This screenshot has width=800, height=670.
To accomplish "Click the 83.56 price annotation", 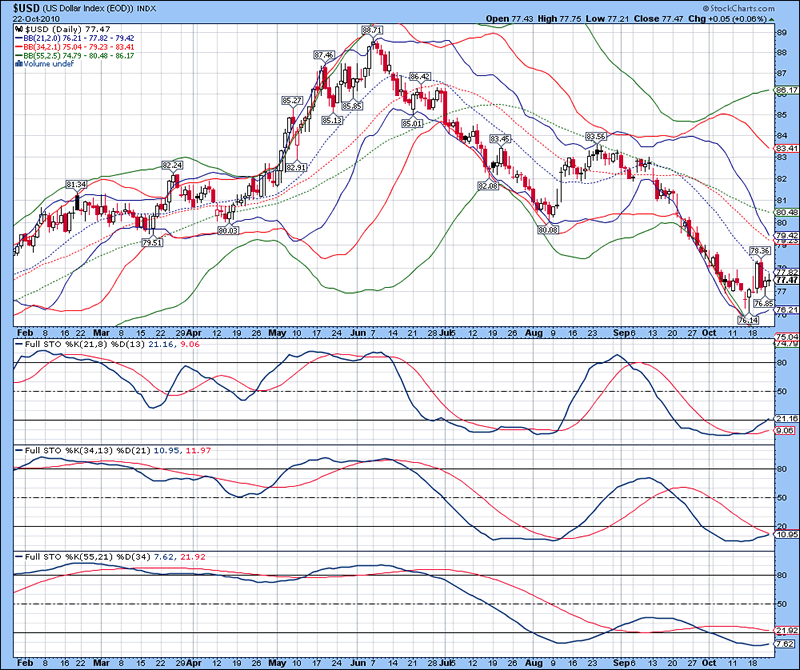I will click(596, 136).
